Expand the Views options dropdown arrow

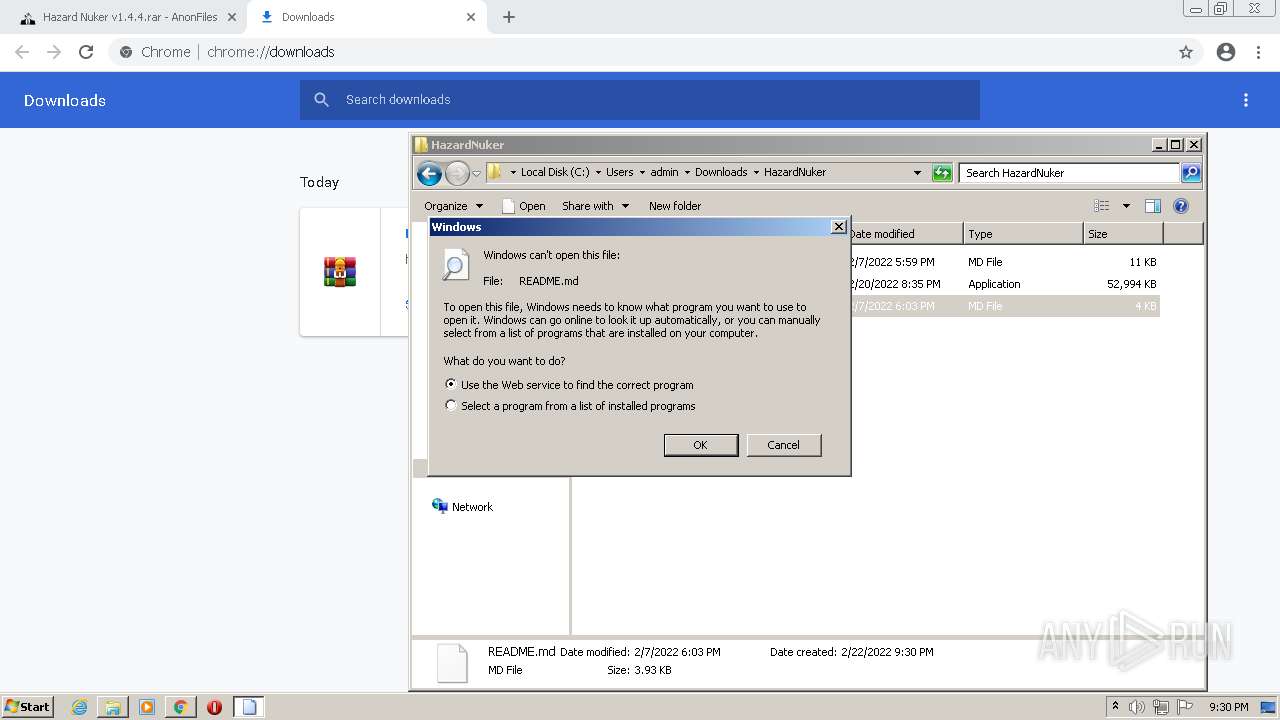tap(1126, 206)
